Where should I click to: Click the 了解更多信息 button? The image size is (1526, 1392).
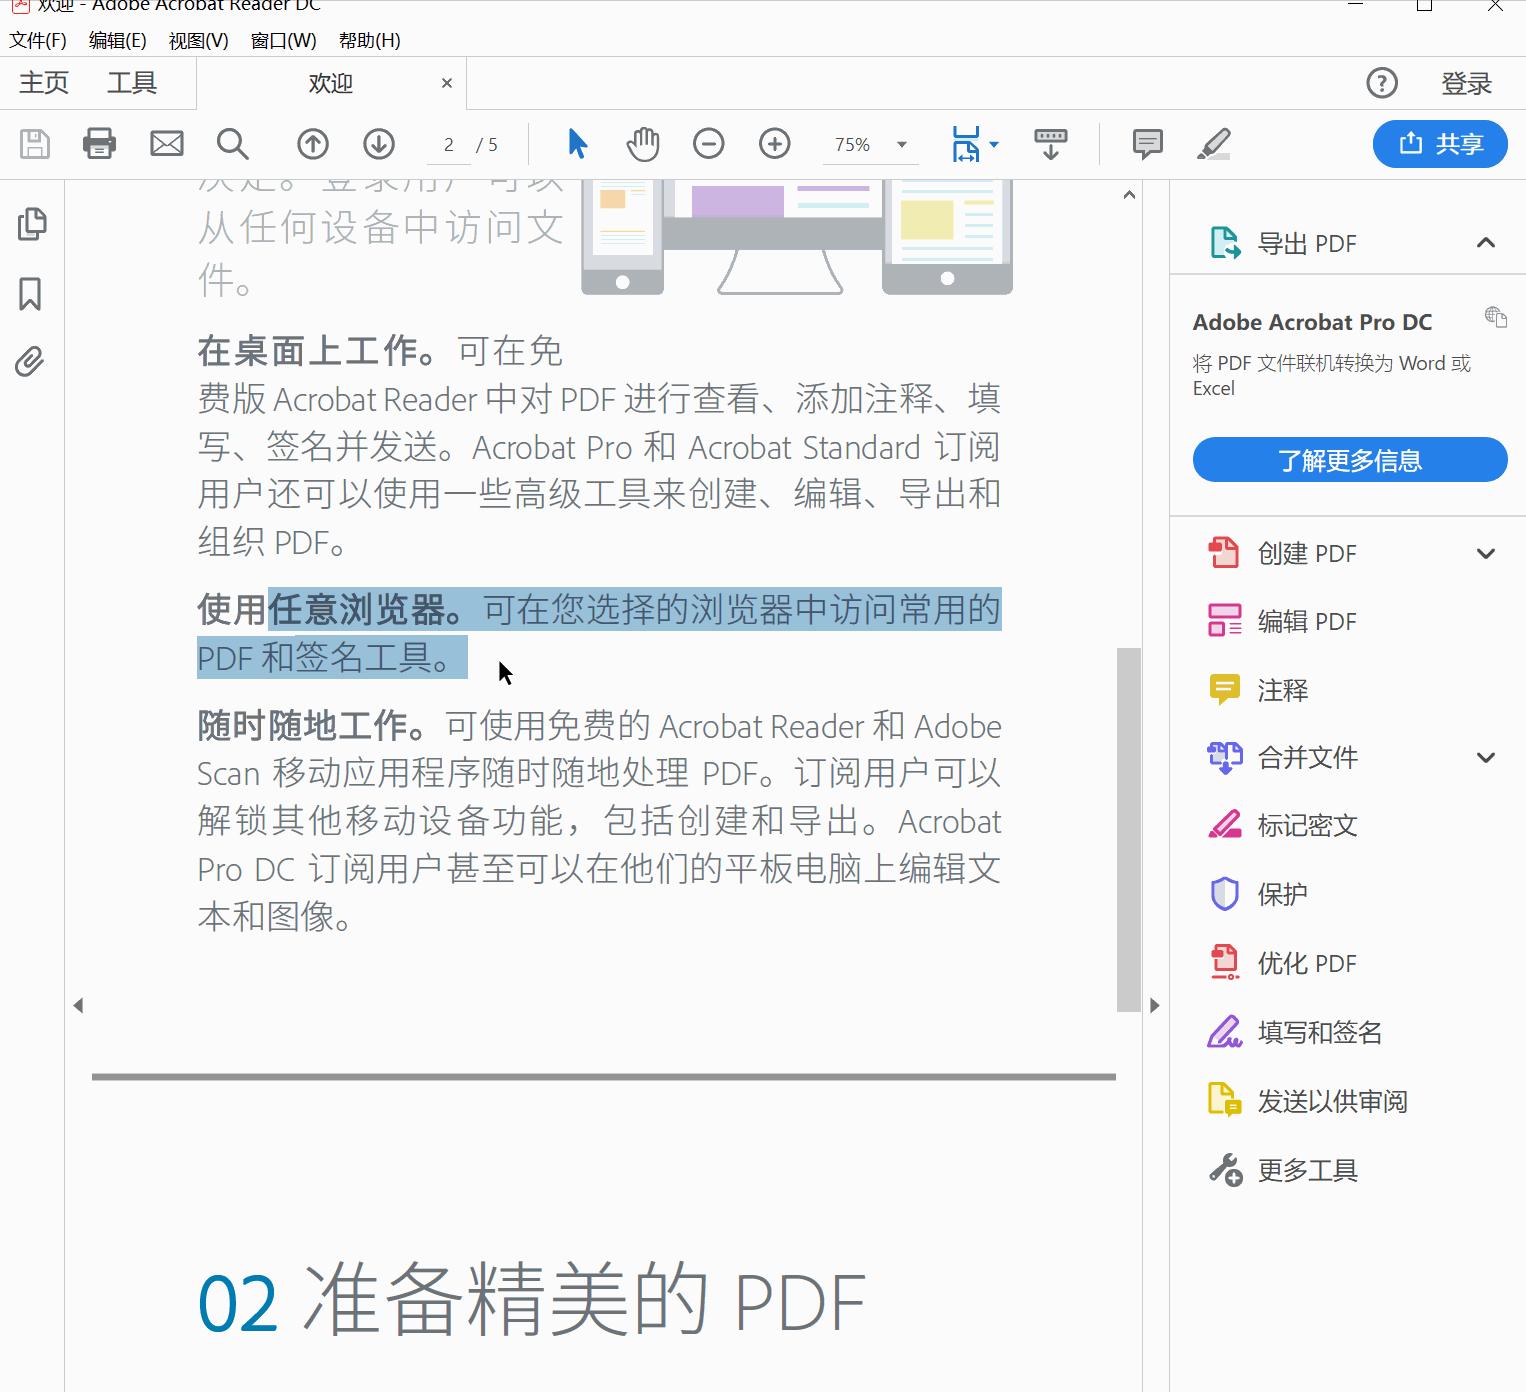tap(1348, 459)
